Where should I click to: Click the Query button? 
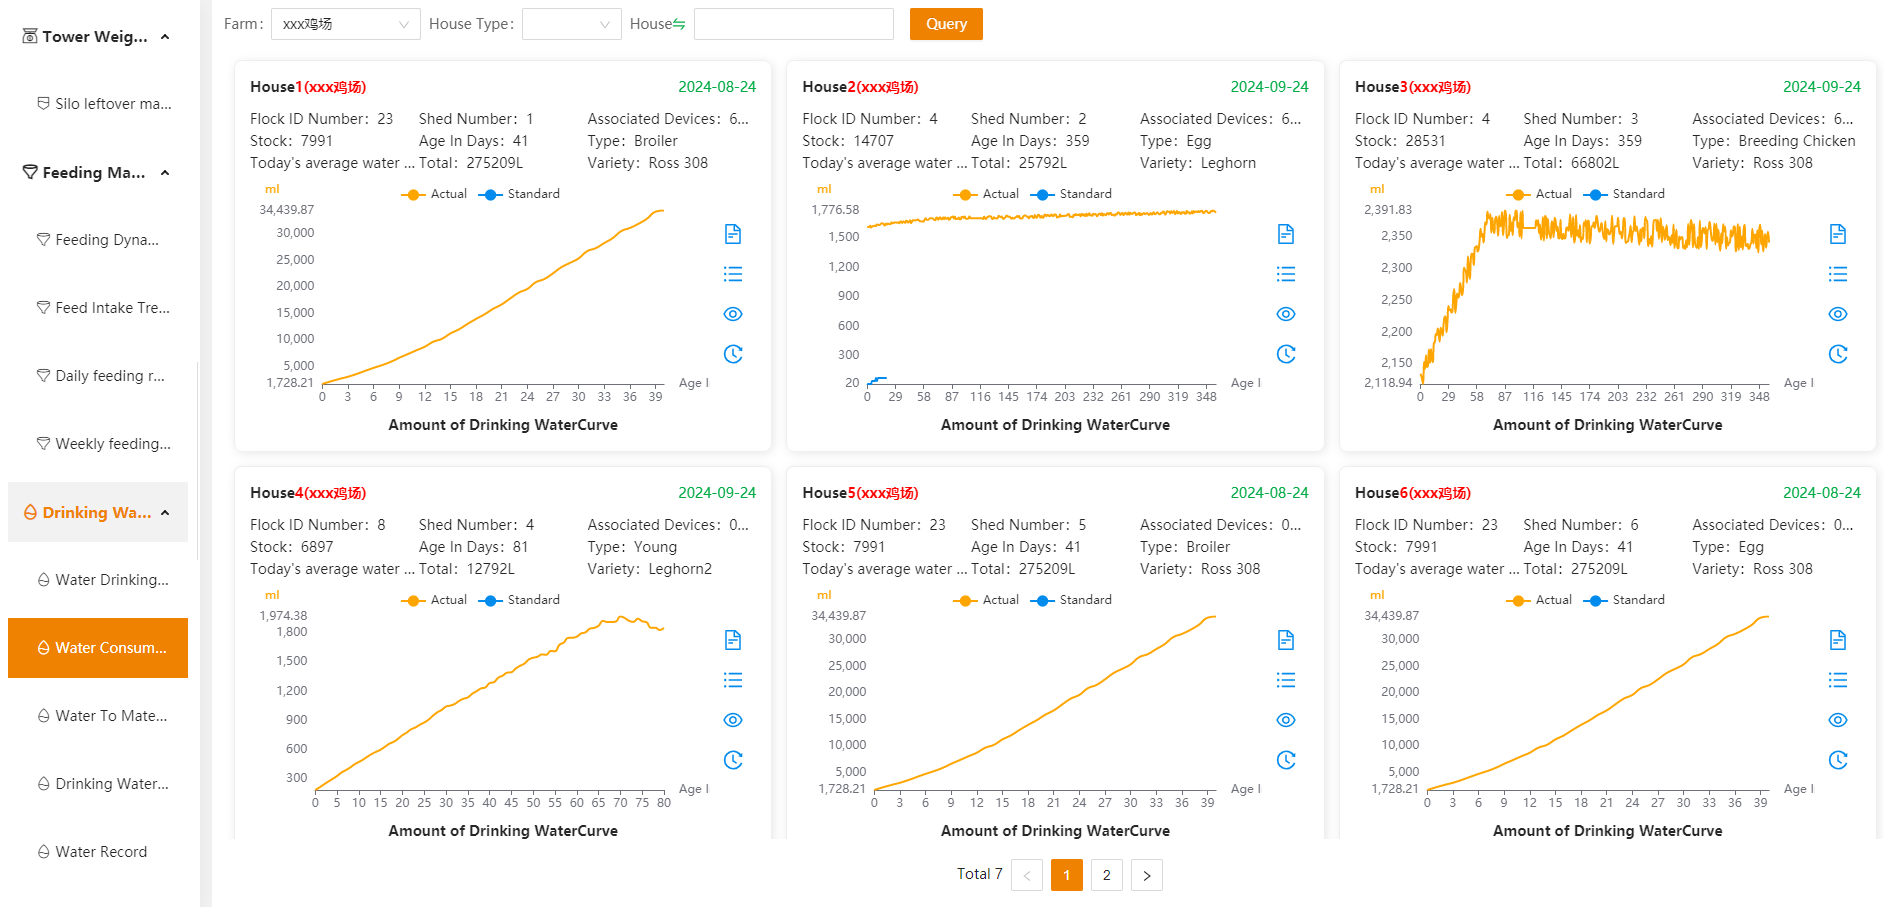pos(946,24)
